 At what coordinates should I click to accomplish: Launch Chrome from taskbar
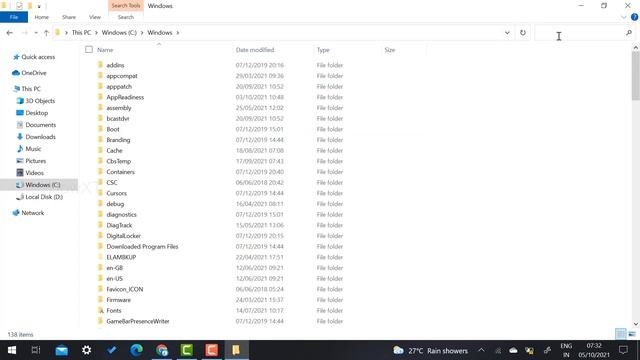coord(162,350)
